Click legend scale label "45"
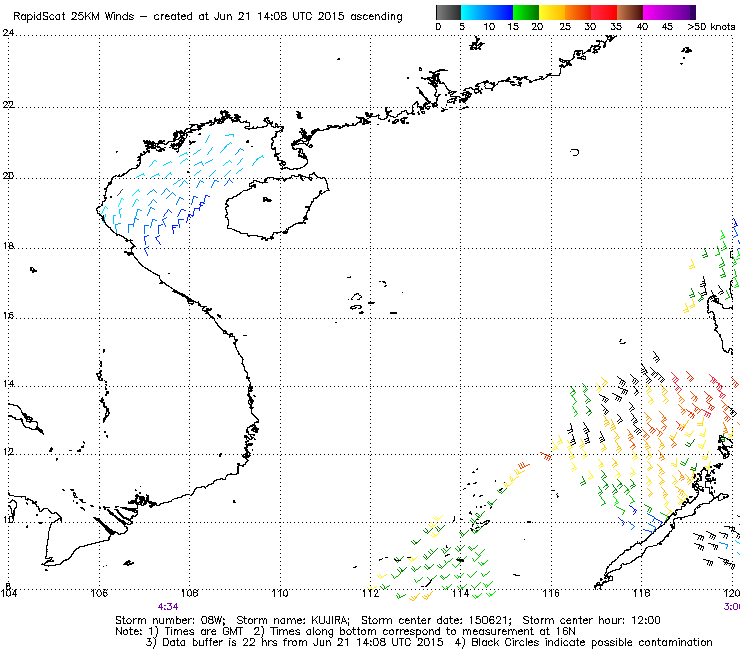Screen dimensions: 740x650 [667, 27]
